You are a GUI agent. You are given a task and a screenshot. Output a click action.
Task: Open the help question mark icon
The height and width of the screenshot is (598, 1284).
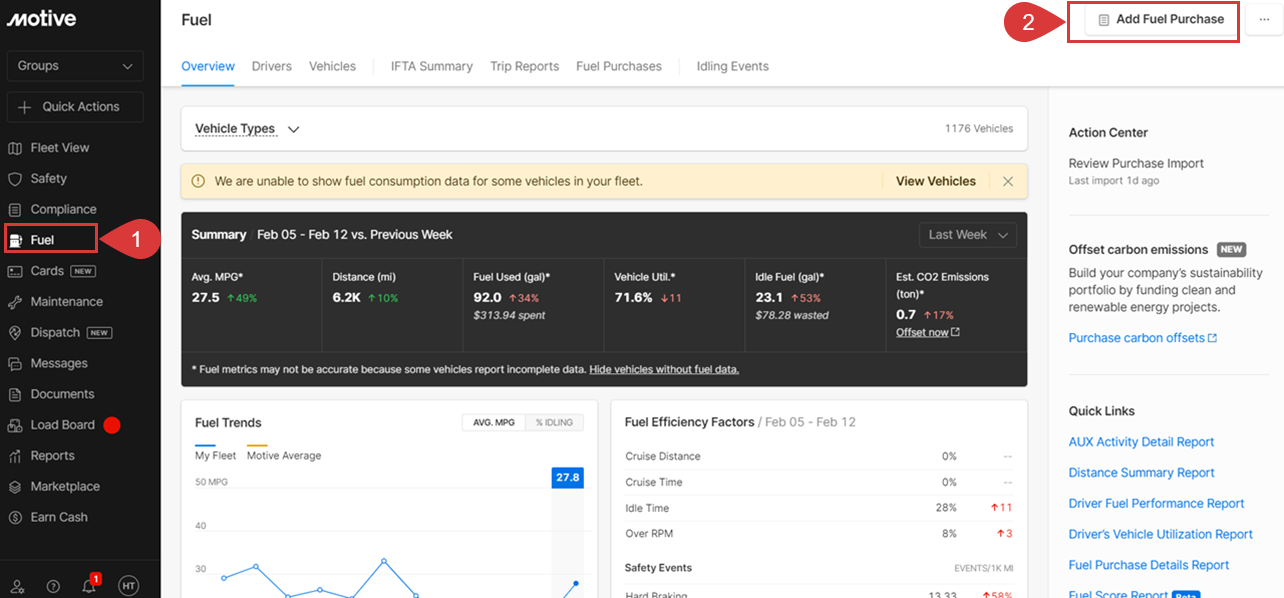(53, 586)
